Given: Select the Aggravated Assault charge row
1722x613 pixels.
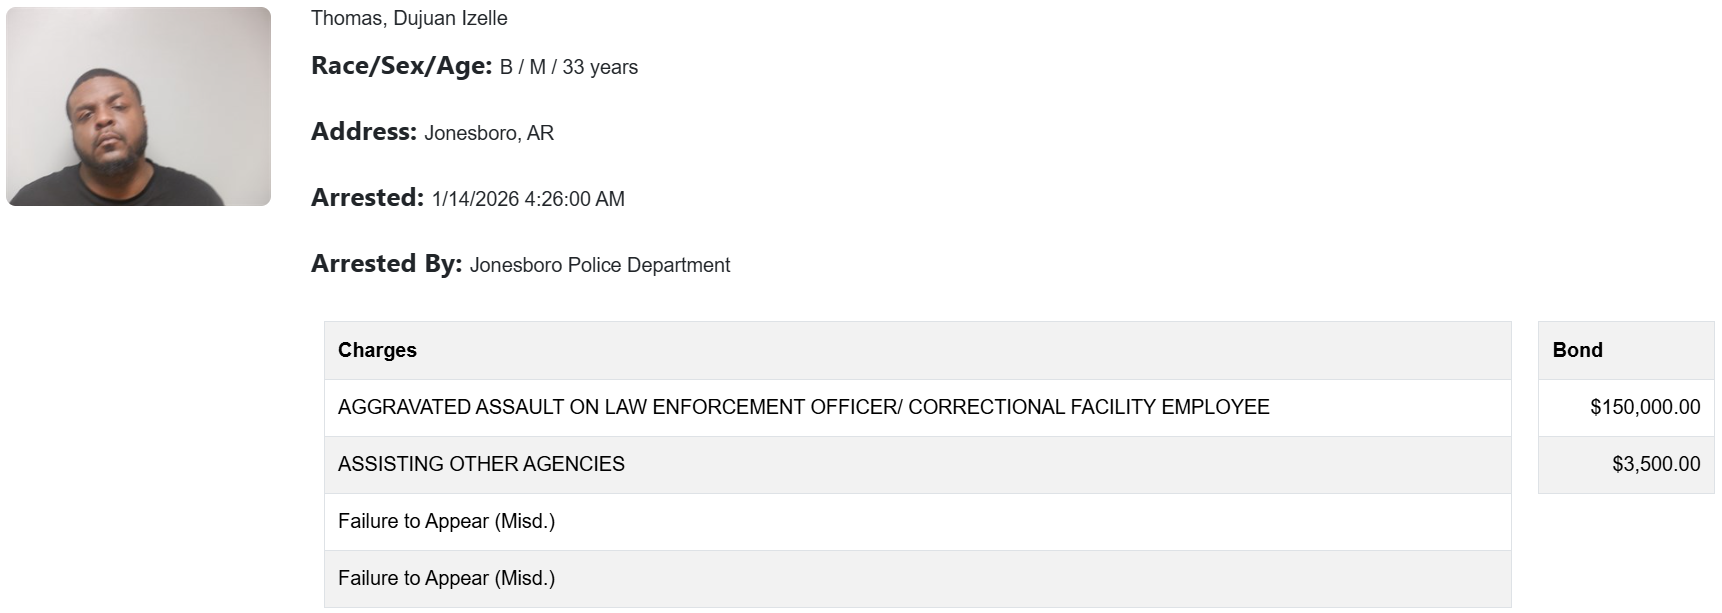Looking at the screenshot, I should pyautogui.click(x=803, y=407).
